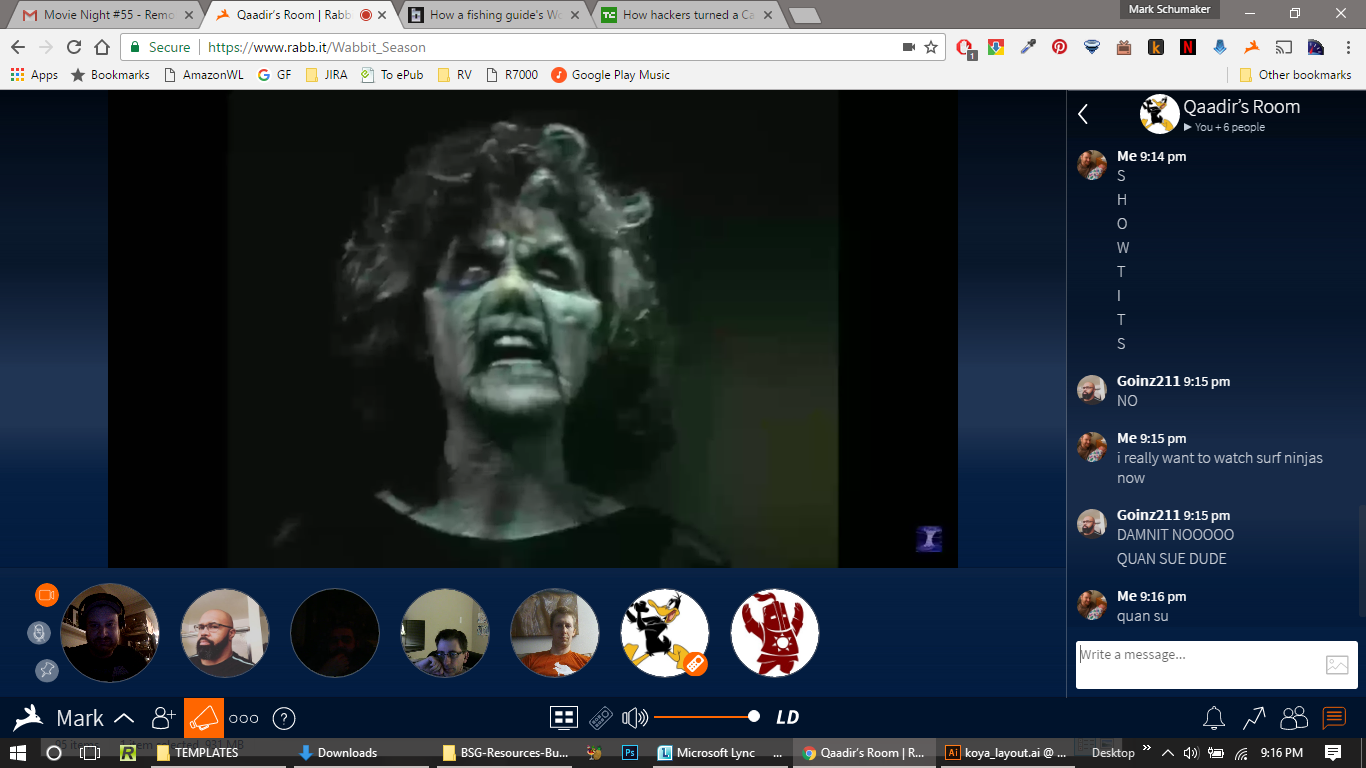The width and height of the screenshot is (1366, 768).
Task: Select the bald bearded user webcam bubble
Action: 225,633
